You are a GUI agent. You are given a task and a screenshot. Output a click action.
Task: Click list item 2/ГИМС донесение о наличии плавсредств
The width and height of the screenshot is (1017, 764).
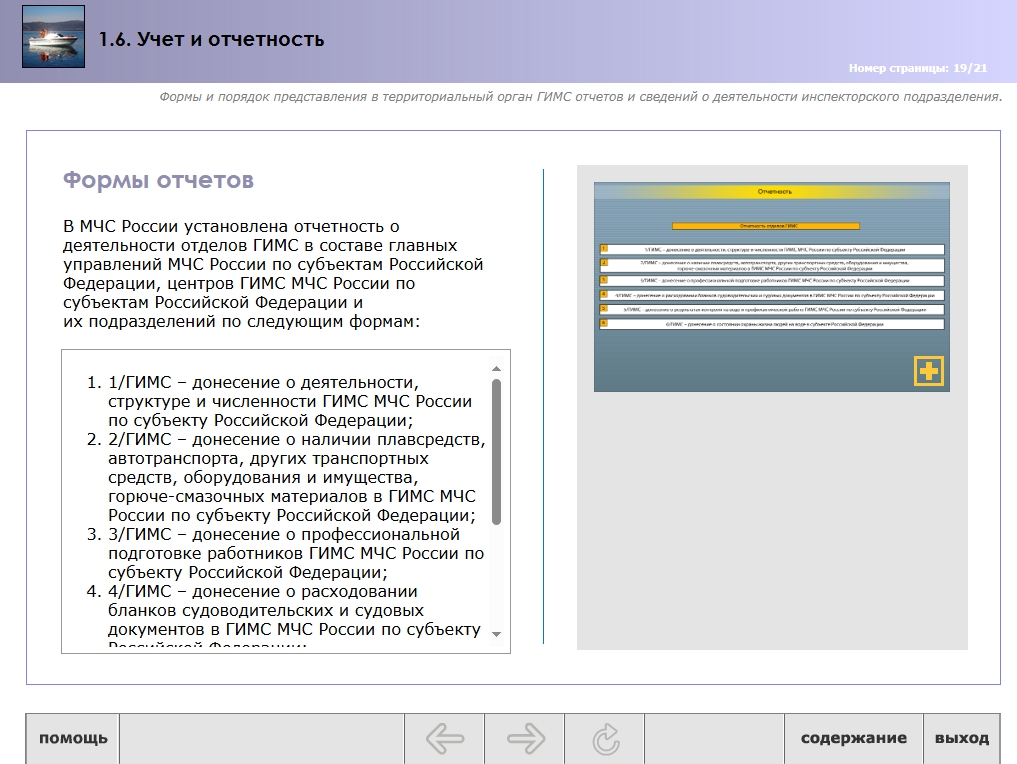[x=285, y=477]
